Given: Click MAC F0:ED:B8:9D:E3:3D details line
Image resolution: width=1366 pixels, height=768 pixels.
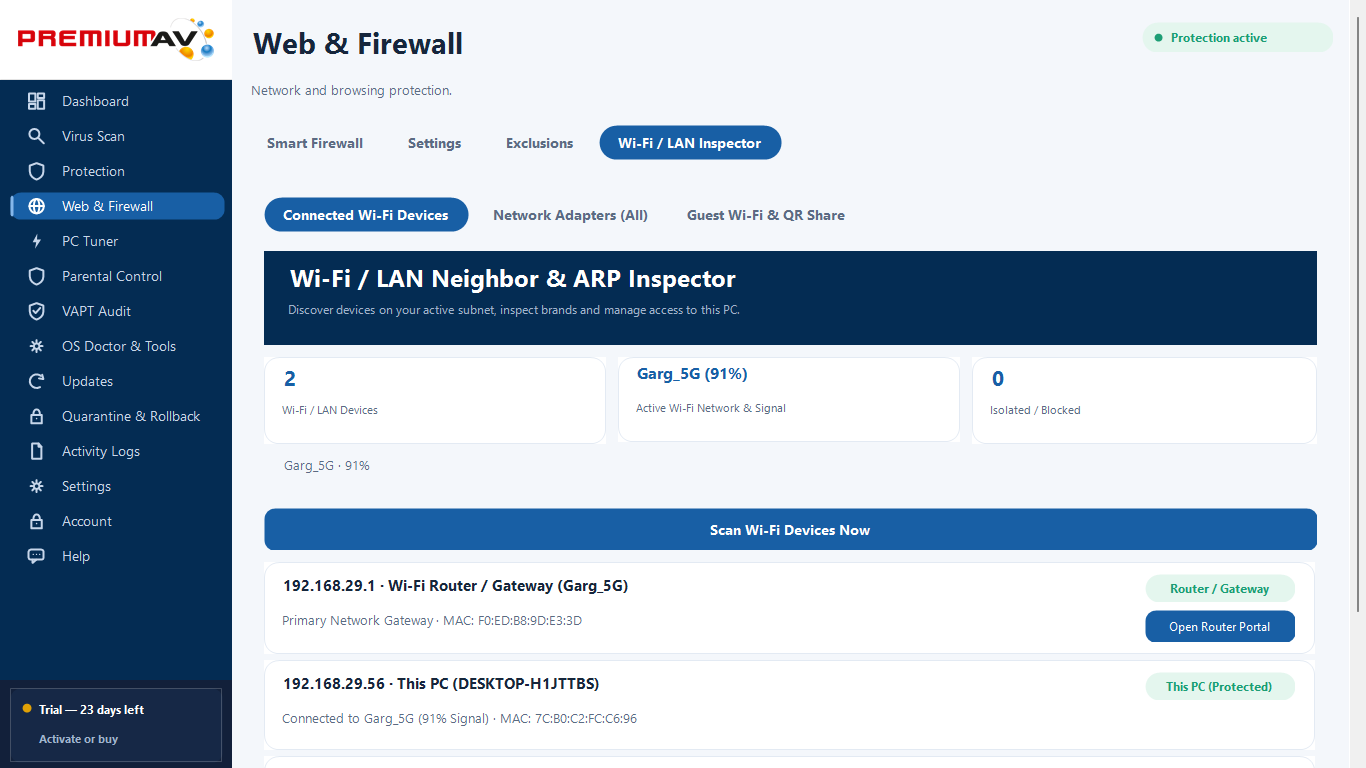Looking at the screenshot, I should [x=432, y=621].
